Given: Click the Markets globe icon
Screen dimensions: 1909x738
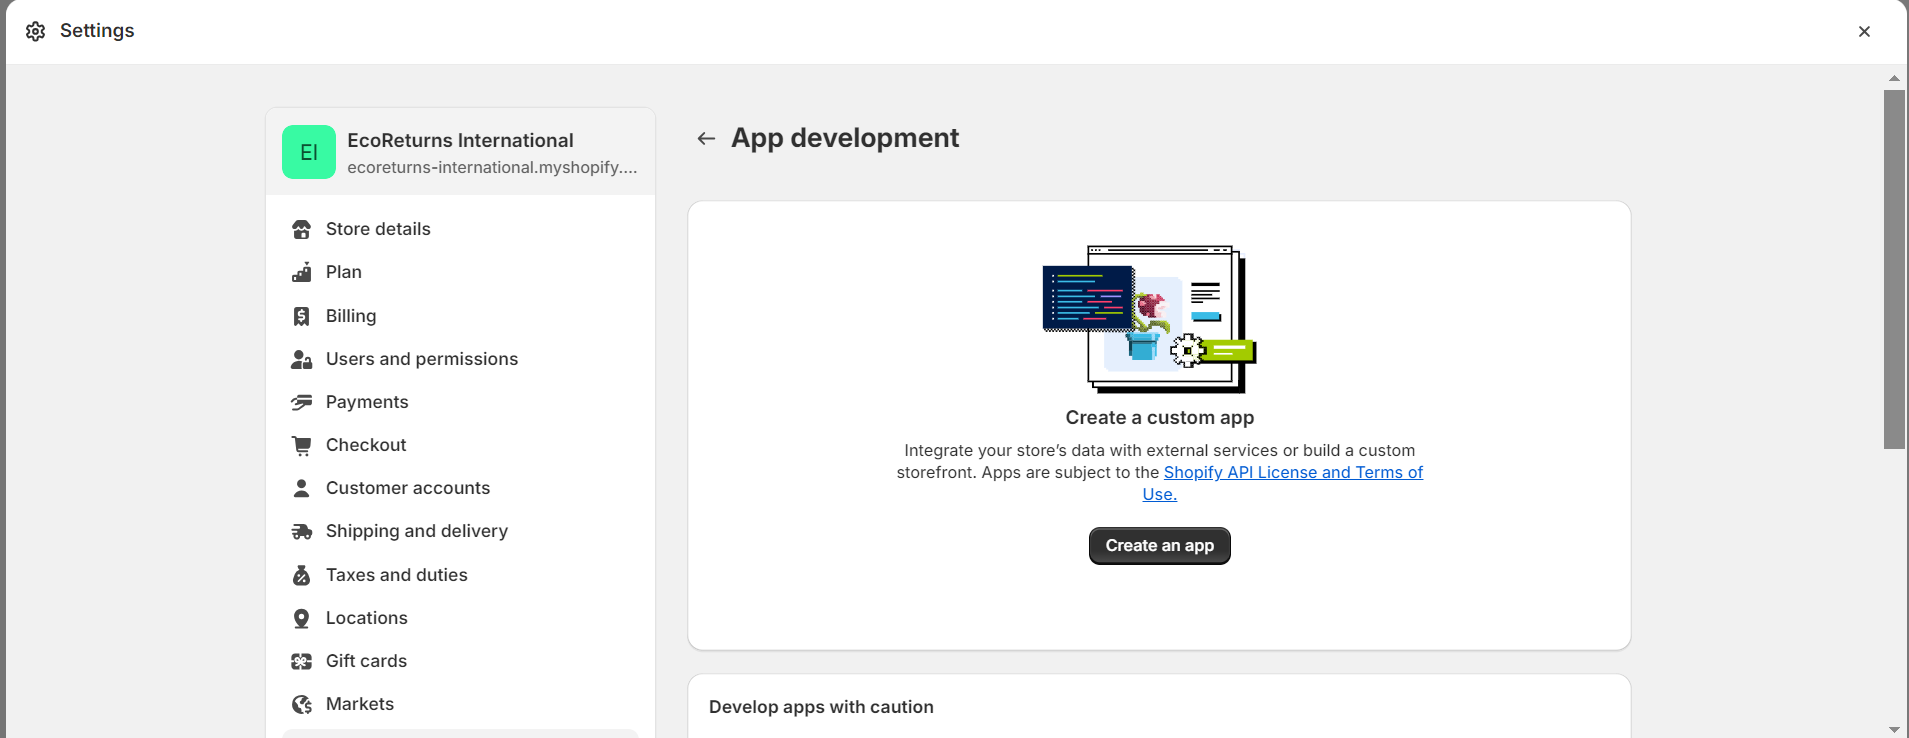Looking at the screenshot, I should click(x=301, y=705).
